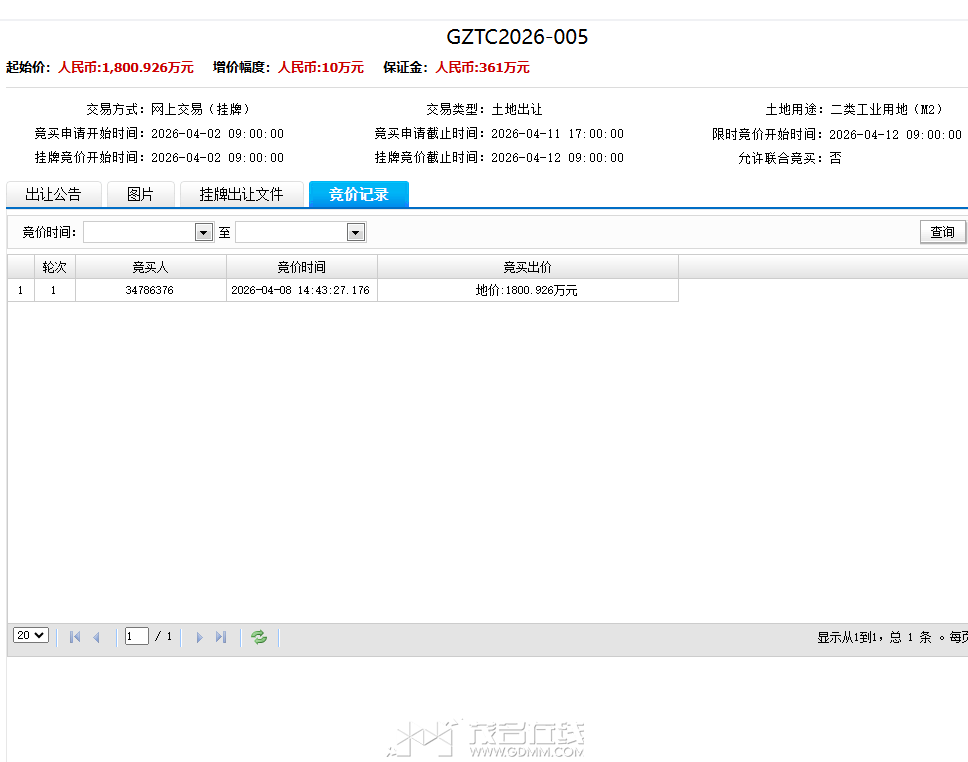968x762 pixels.
Task: Jump to the last page
Action: tap(221, 636)
